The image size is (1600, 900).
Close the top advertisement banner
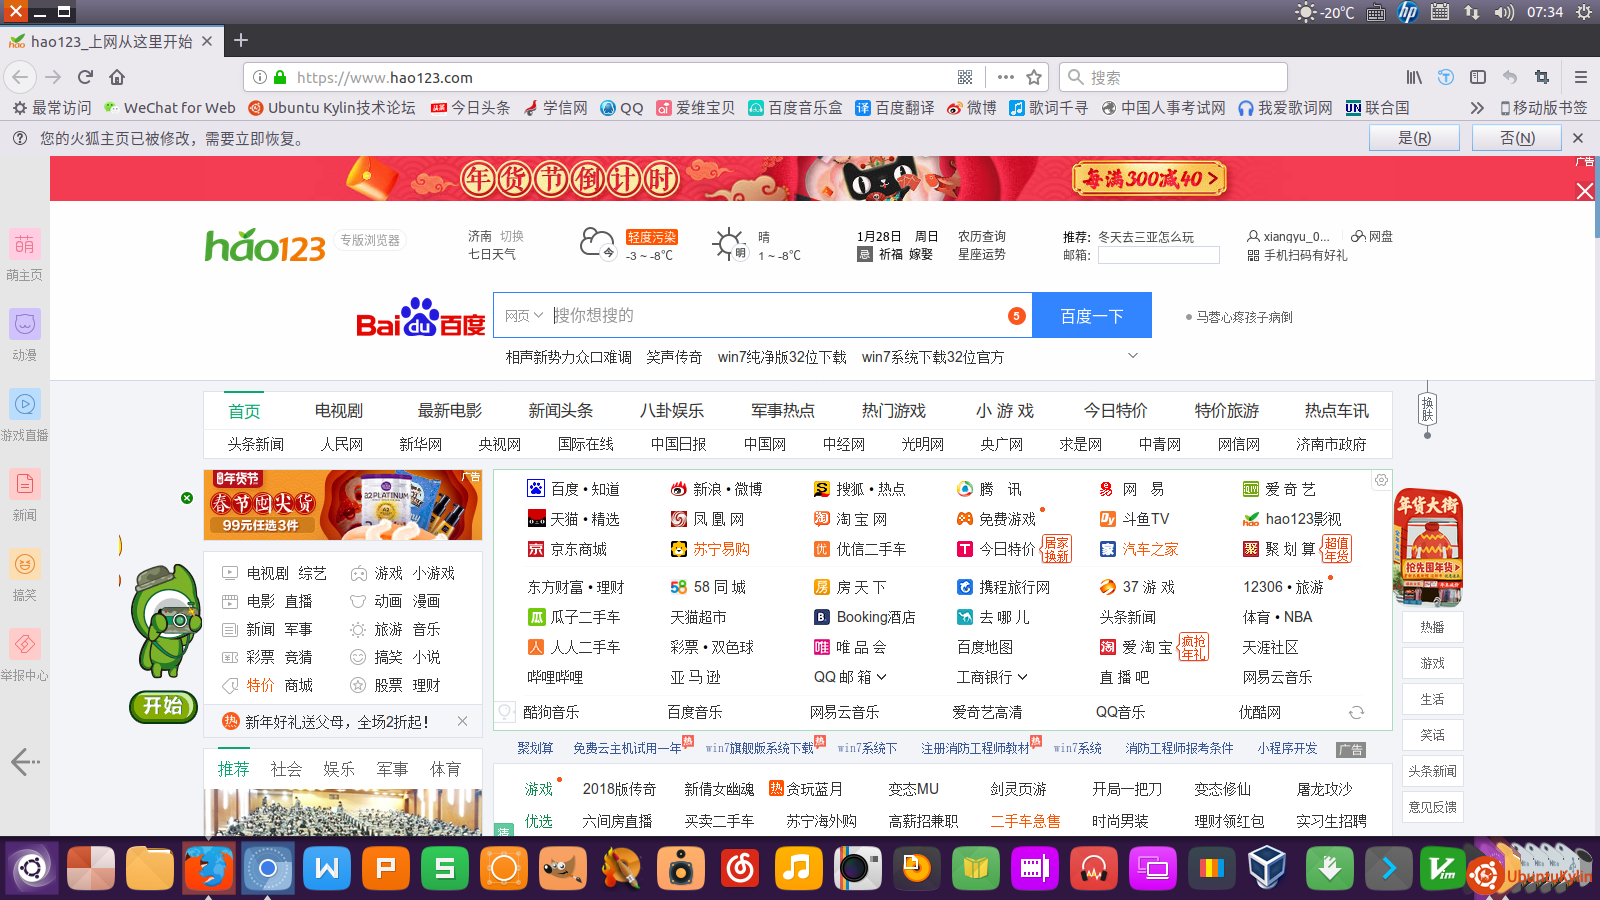(1585, 191)
